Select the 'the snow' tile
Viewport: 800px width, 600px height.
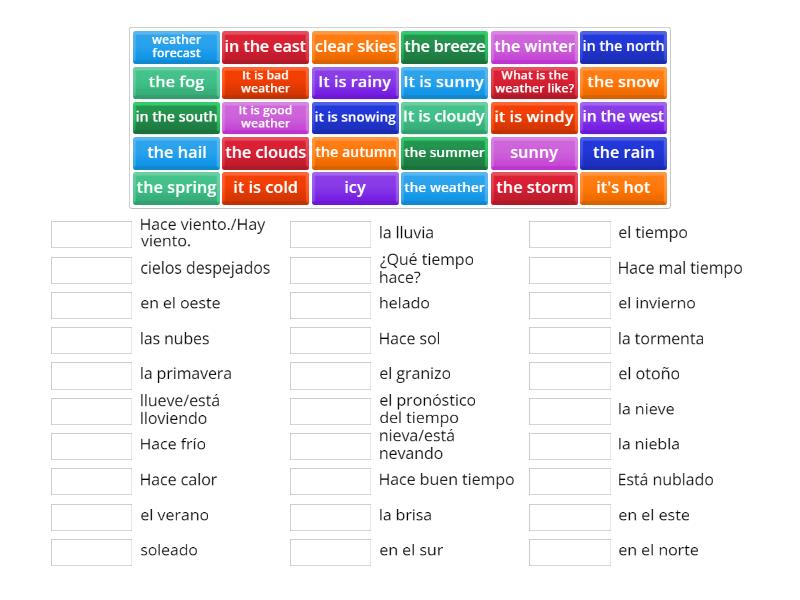(623, 82)
